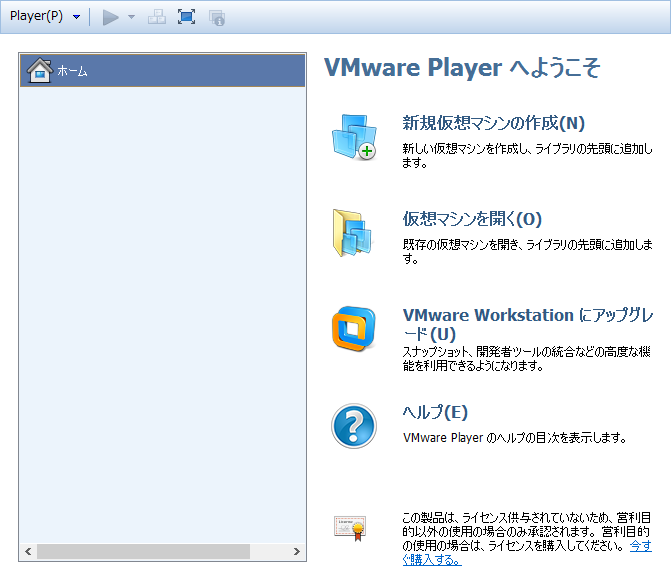The image size is (671, 580).
Task: Click the new virtual machine icon
Action: pyautogui.click(x=354, y=137)
